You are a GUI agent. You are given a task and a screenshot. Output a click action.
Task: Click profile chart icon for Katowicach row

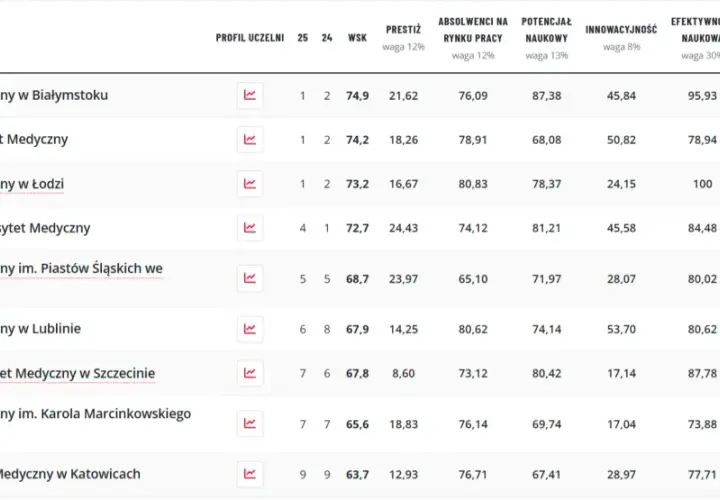tap(250, 474)
